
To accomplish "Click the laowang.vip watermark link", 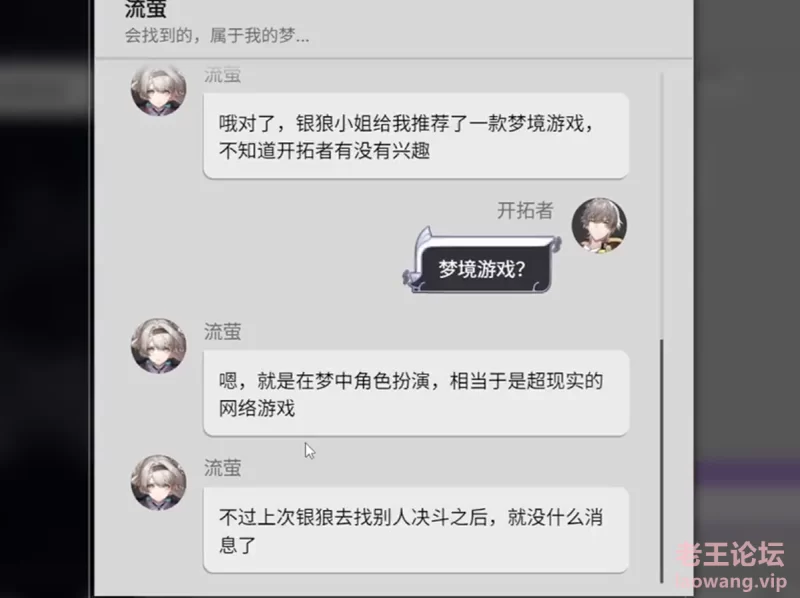I will [x=731, y=581].
